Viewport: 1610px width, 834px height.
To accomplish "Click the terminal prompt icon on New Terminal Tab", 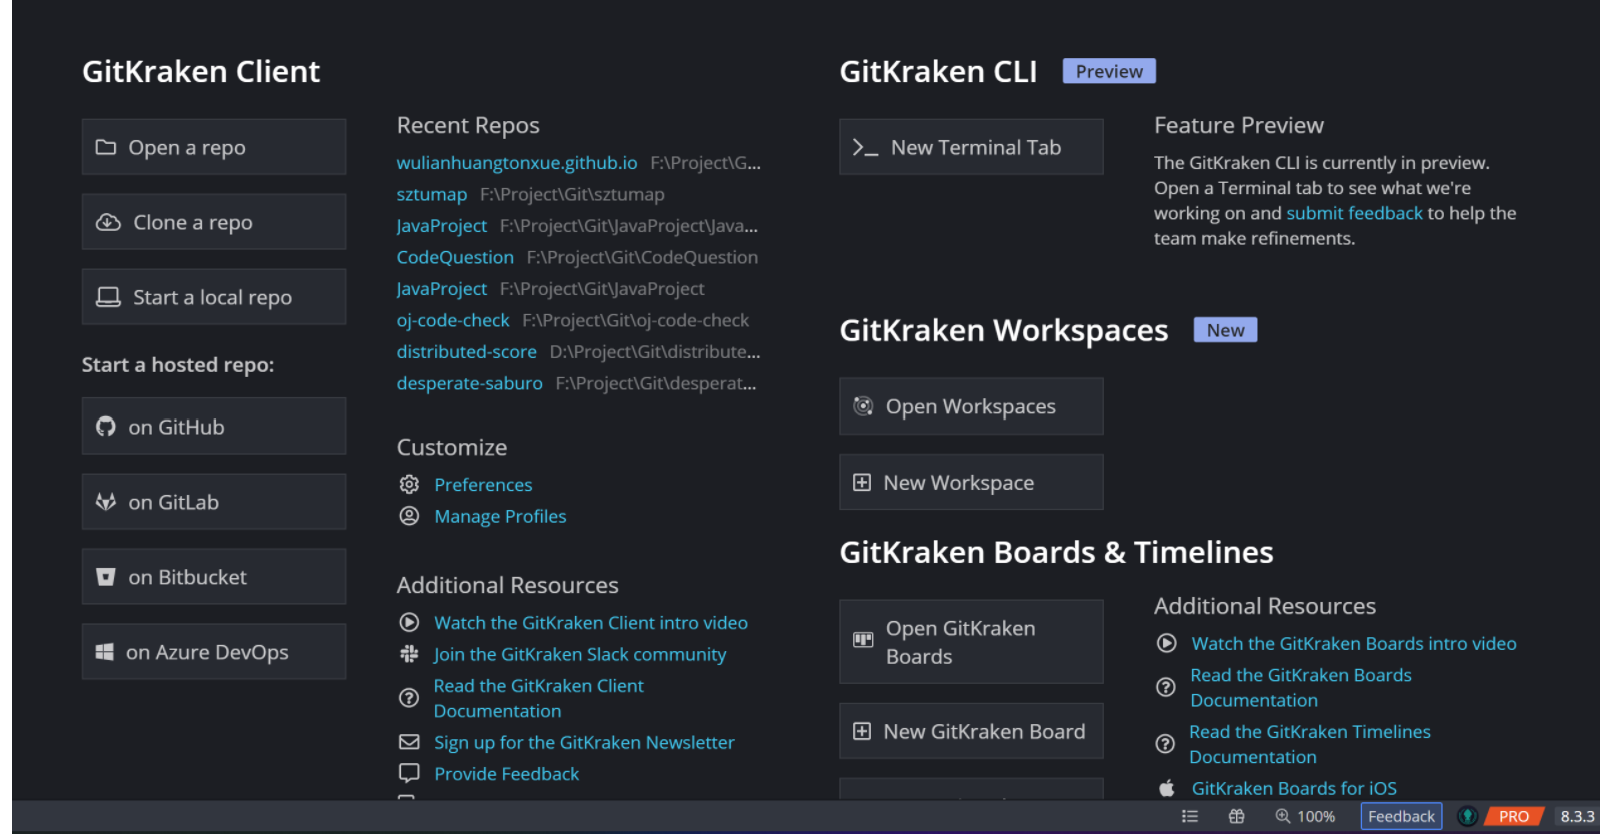I will [865, 148].
